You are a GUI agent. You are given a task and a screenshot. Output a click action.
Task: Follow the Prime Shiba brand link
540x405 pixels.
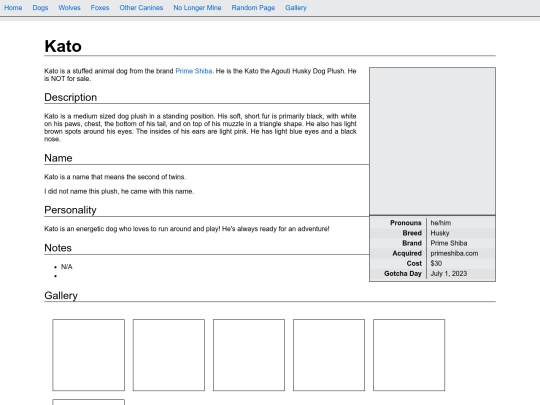(194, 71)
